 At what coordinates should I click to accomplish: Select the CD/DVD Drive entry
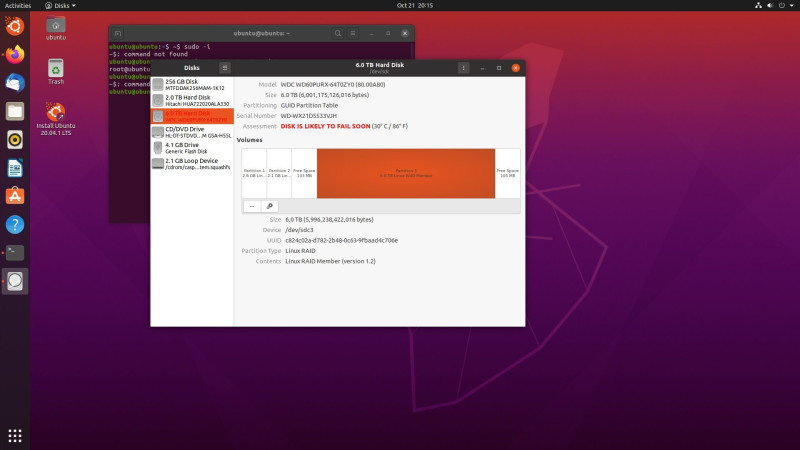pos(192,132)
